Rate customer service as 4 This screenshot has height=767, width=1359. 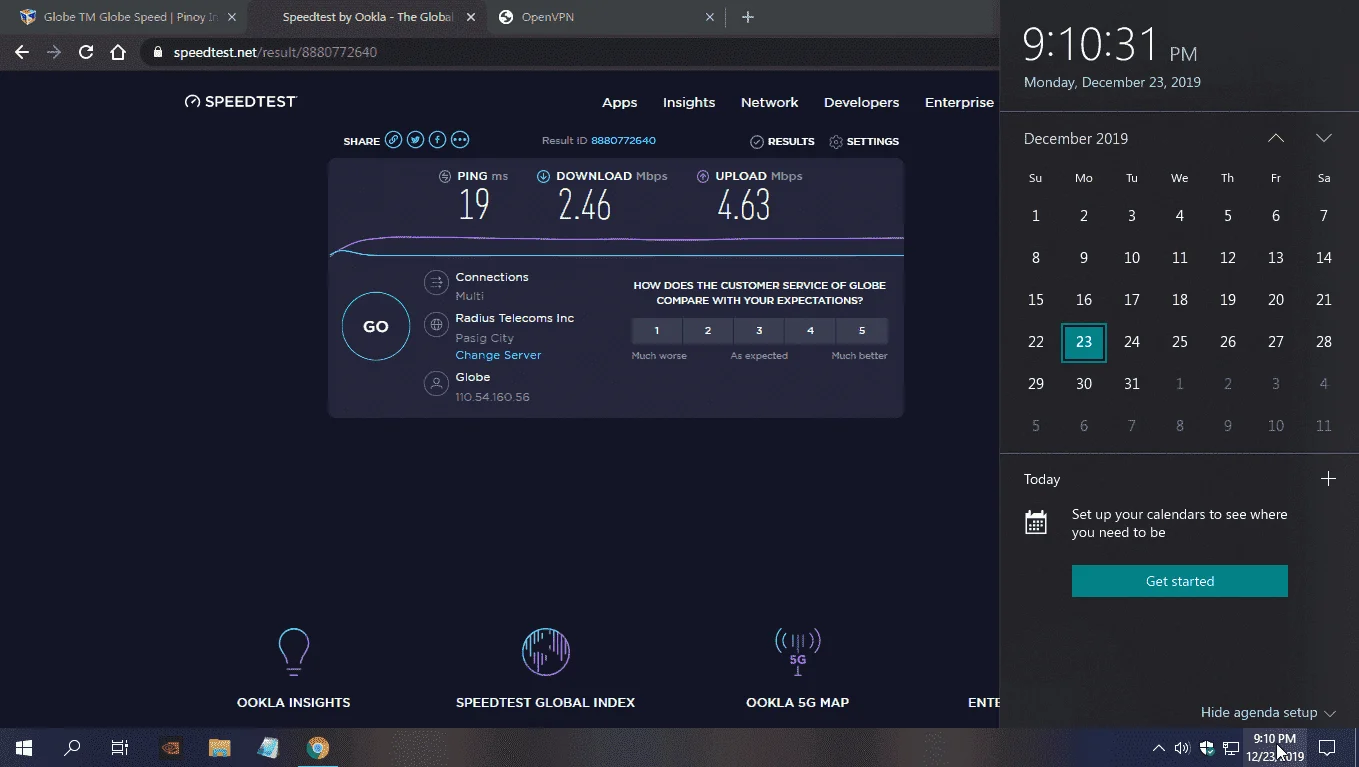pyautogui.click(x=810, y=331)
